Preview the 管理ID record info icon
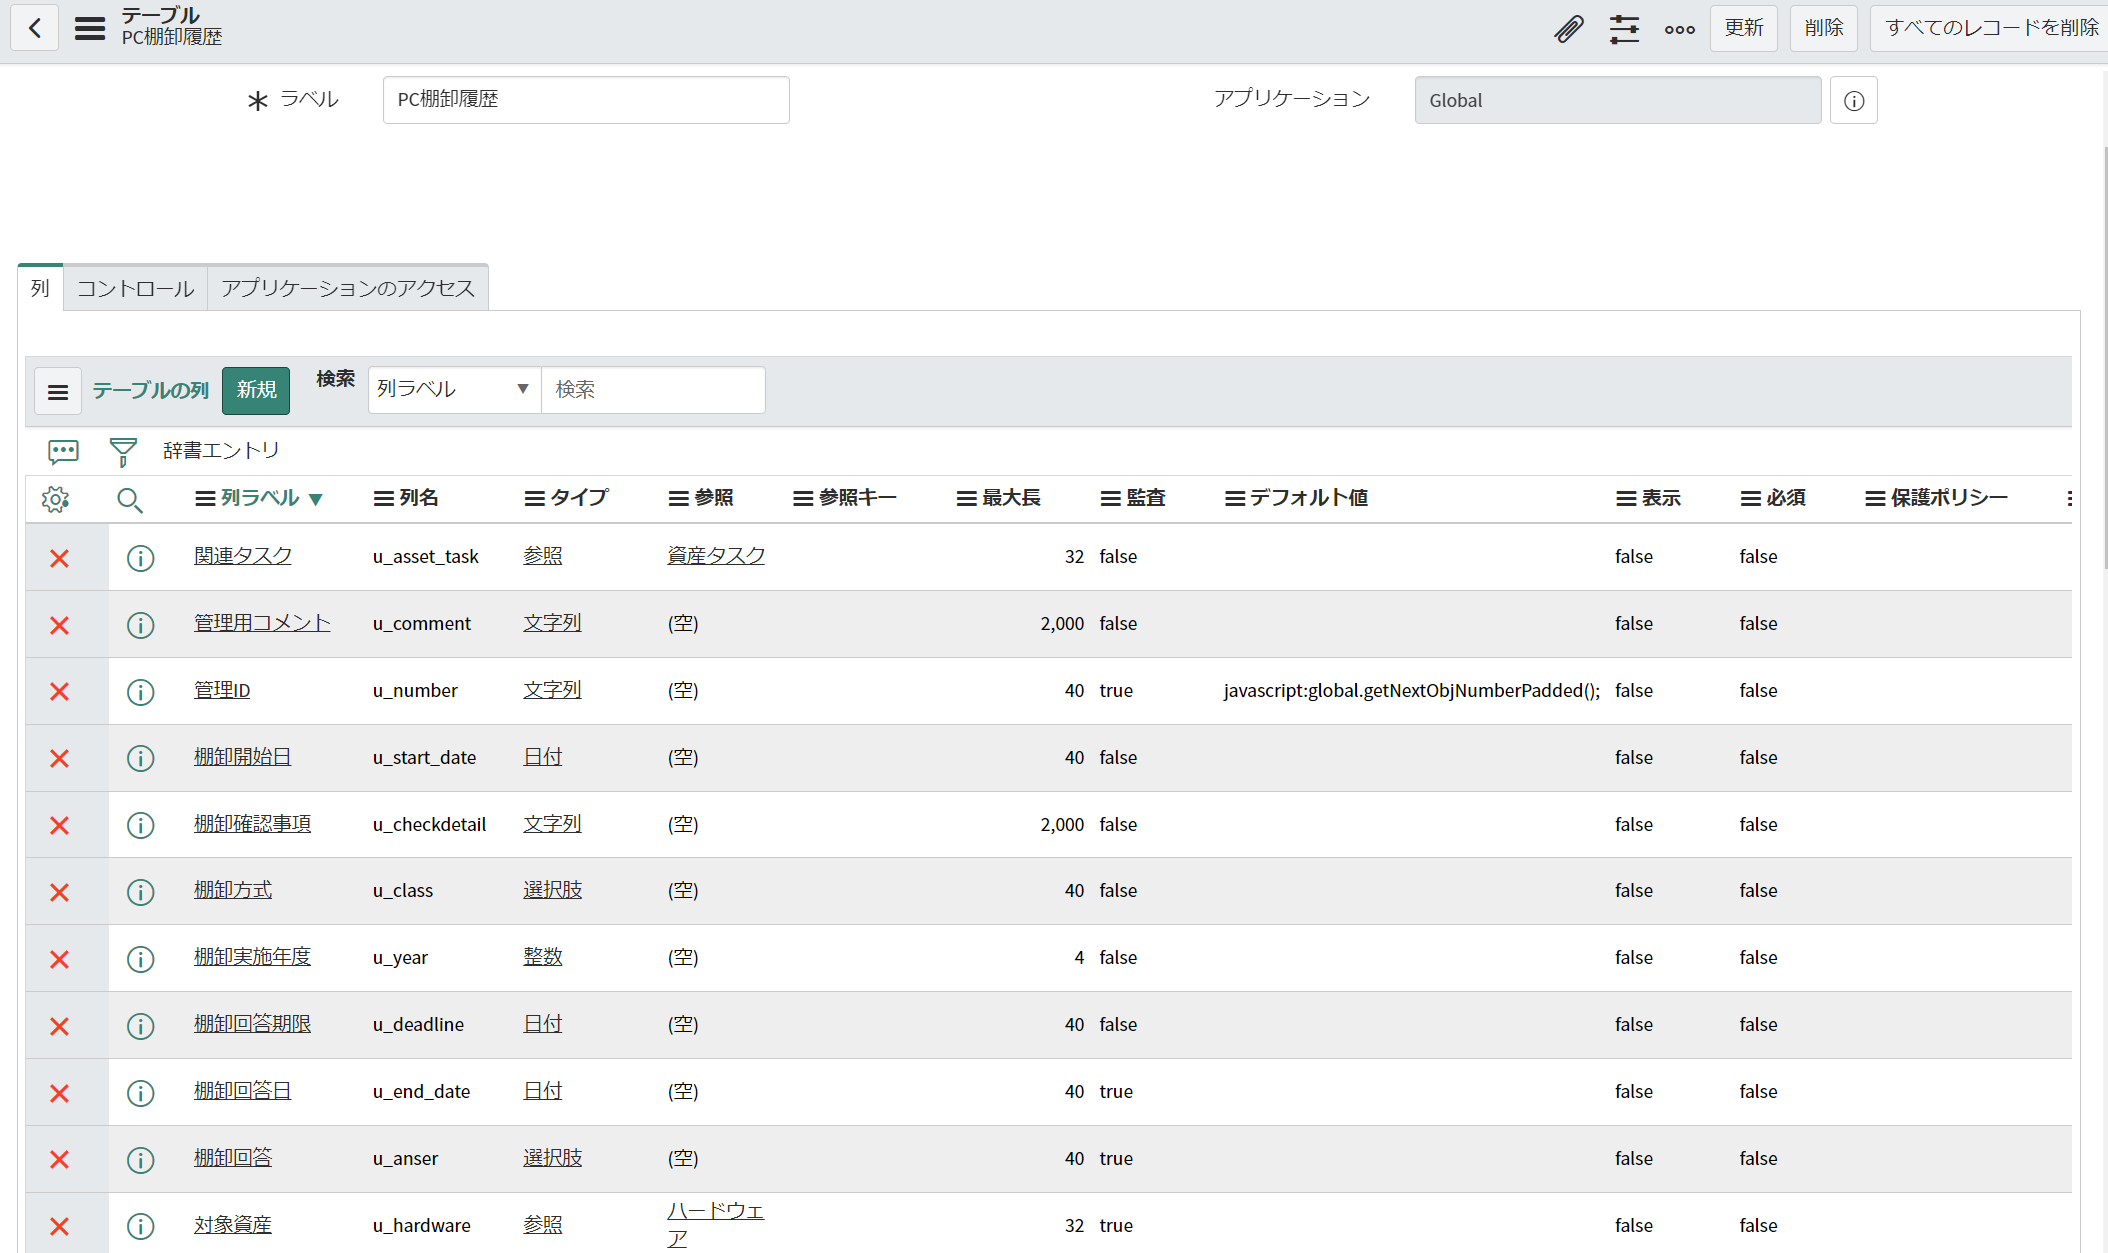Screen dimensions: 2108x1253 click(141, 692)
